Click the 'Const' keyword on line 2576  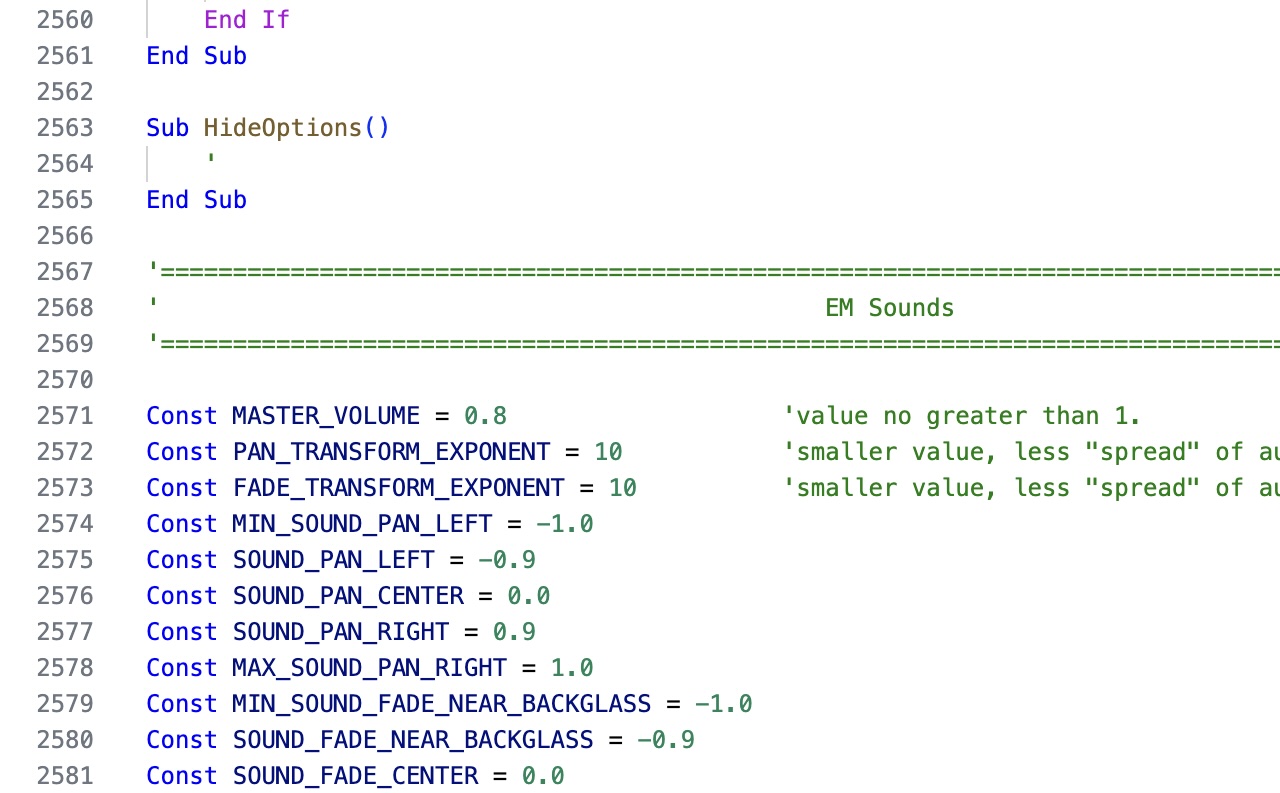[181, 596]
